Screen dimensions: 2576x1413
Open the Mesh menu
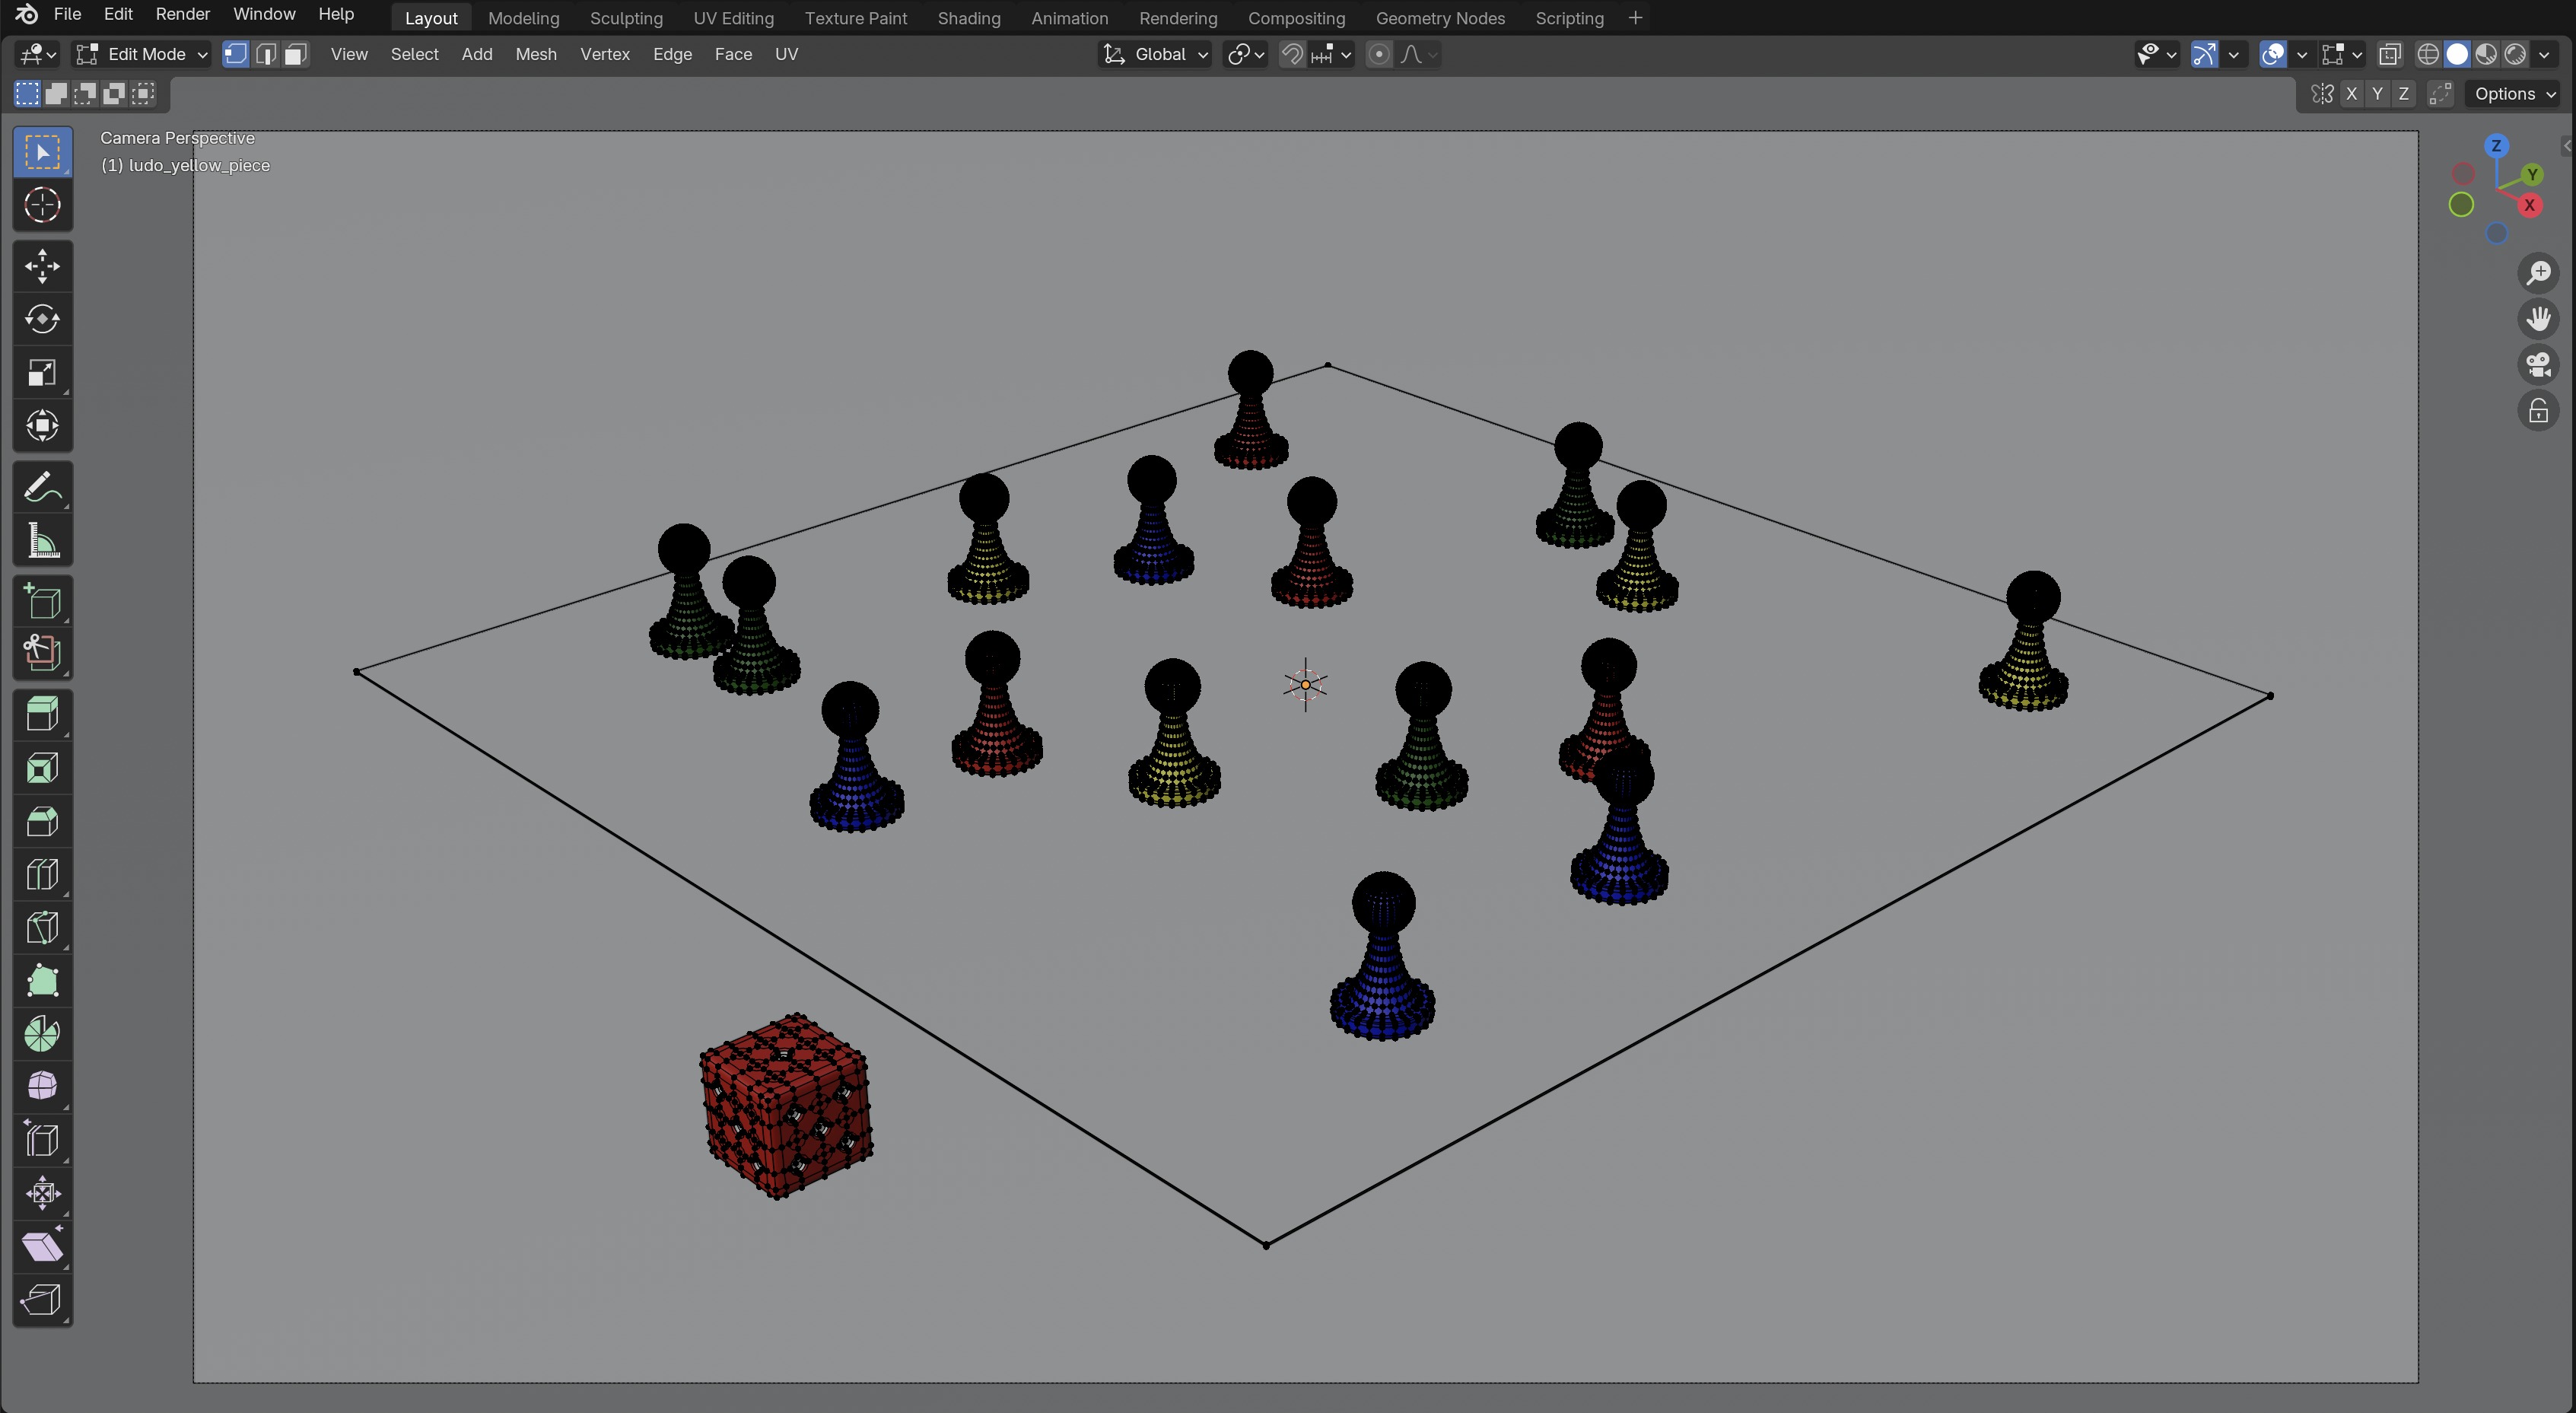click(x=536, y=54)
